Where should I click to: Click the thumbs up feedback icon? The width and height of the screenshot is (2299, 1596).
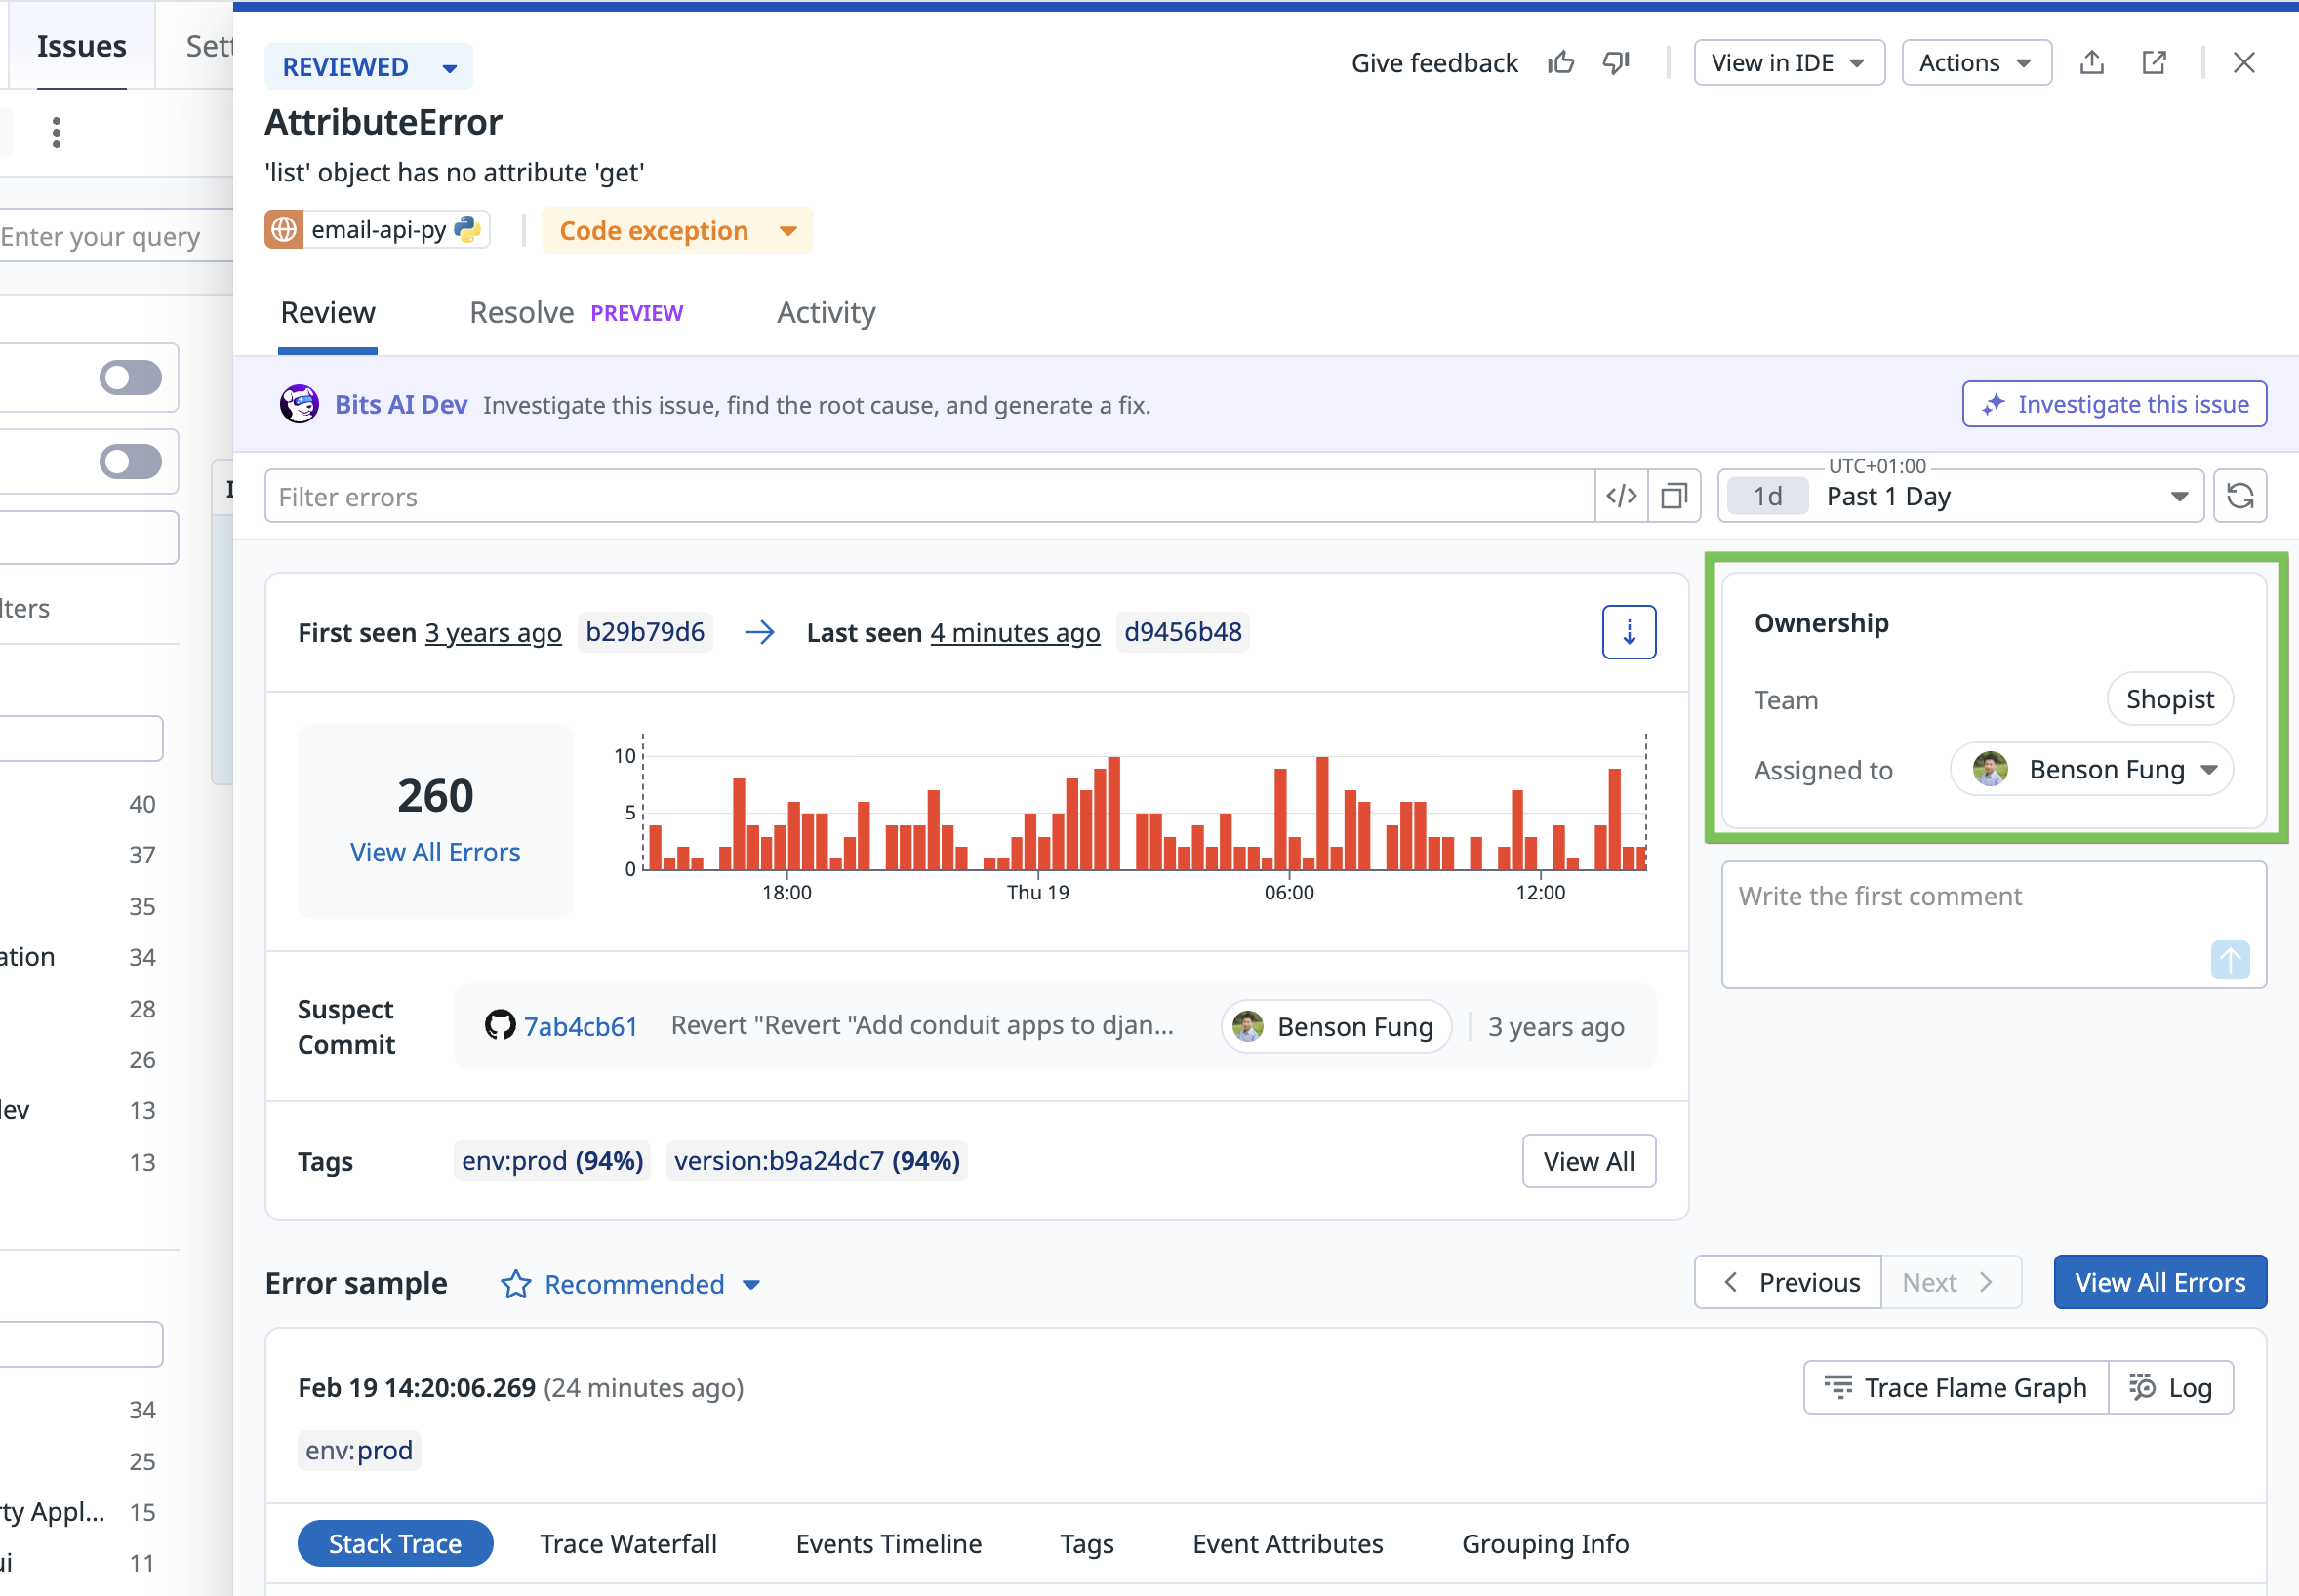[1561, 63]
